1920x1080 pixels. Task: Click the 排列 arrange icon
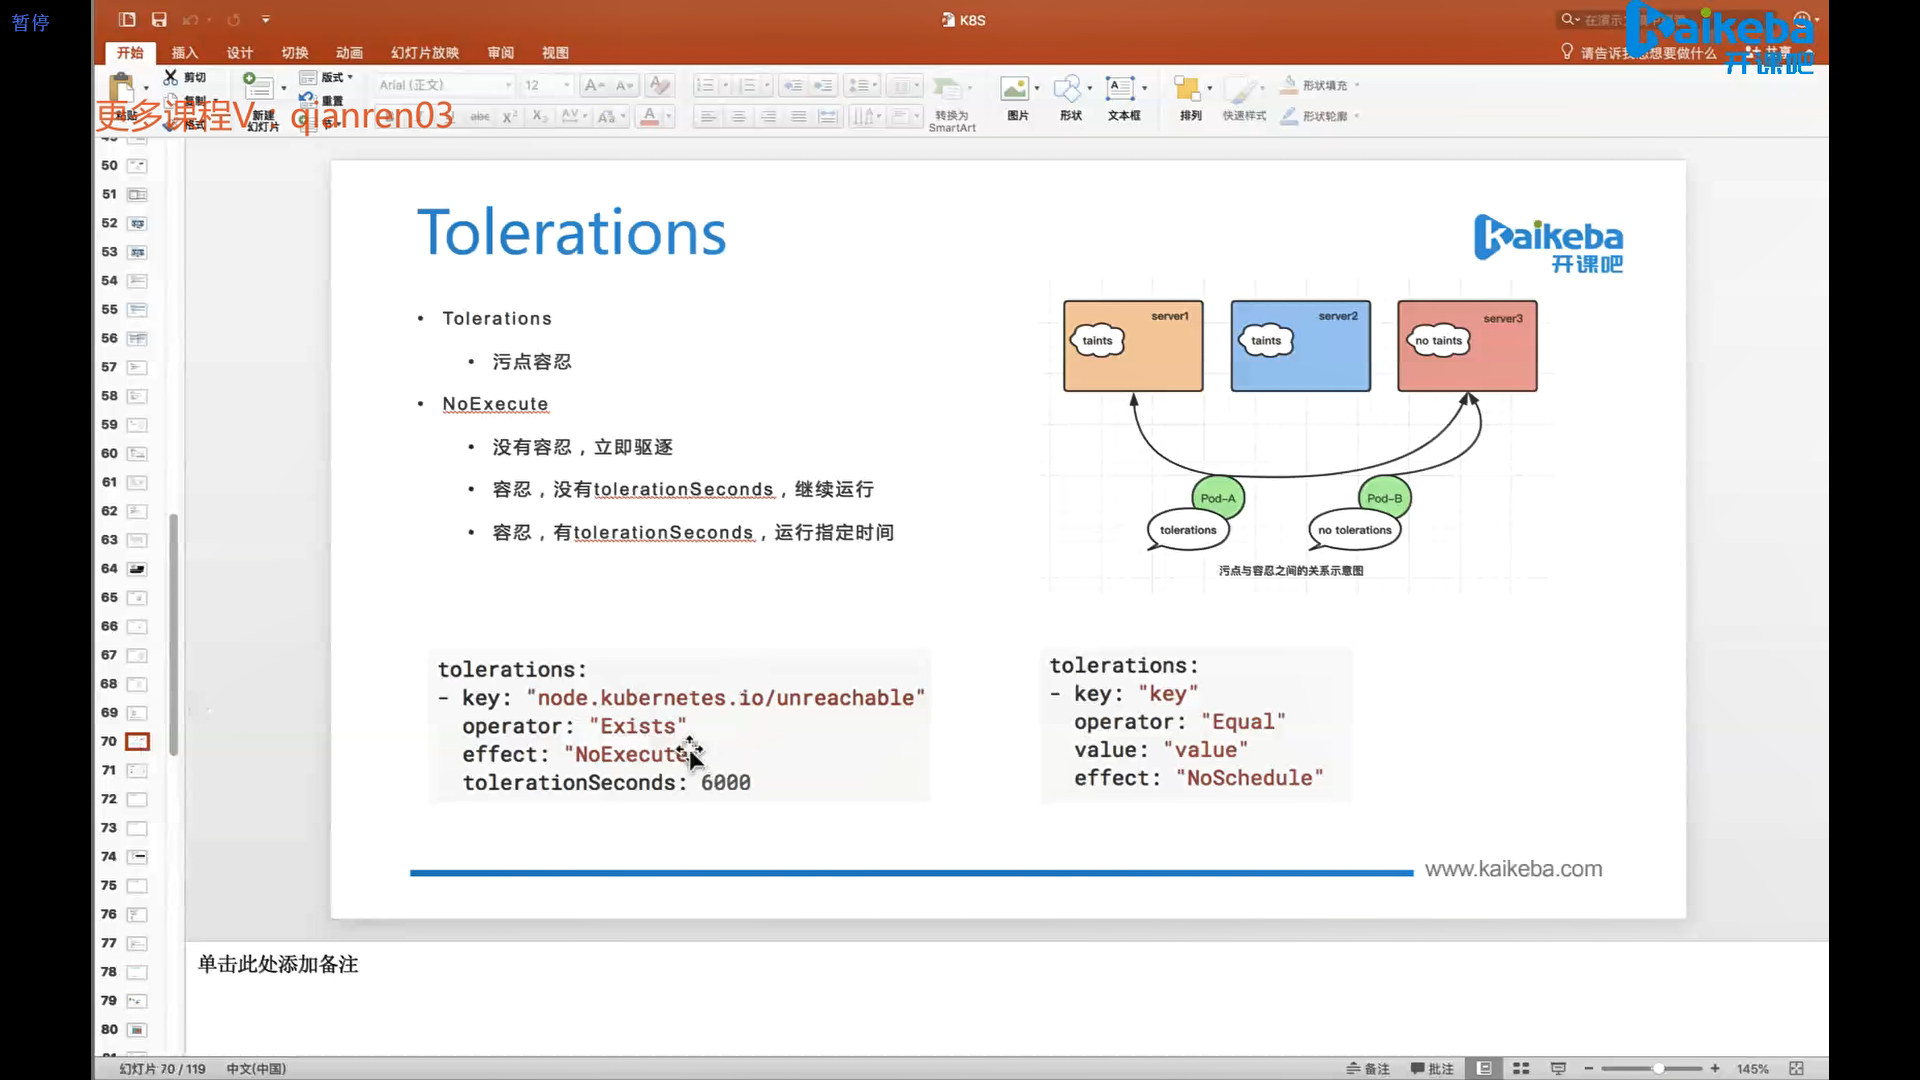[x=1187, y=89]
